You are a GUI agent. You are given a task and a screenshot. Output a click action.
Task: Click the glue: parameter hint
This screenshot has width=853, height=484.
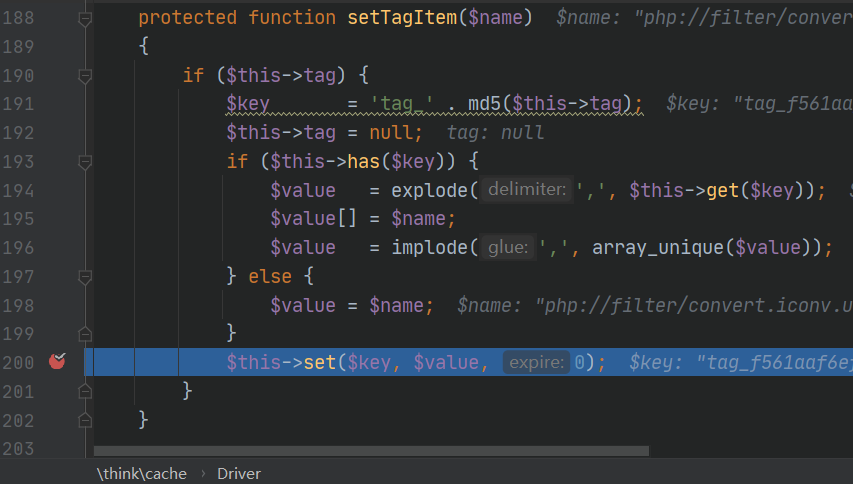pos(508,247)
